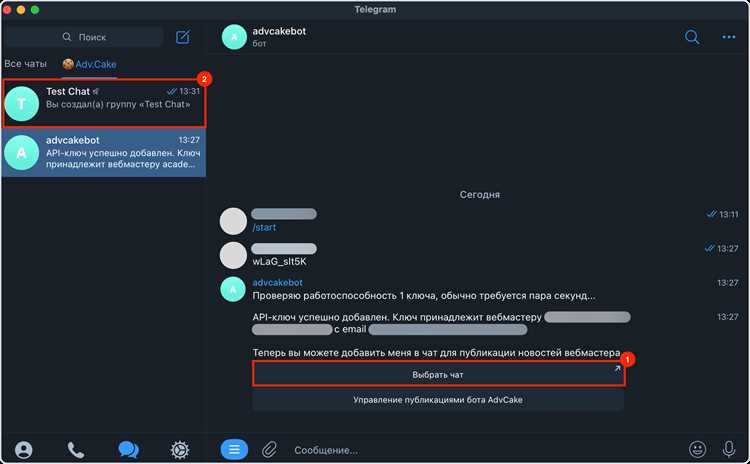Open Settings gear icon
Viewport: 750px width, 464px height.
pyautogui.click(x=180, y=450)
